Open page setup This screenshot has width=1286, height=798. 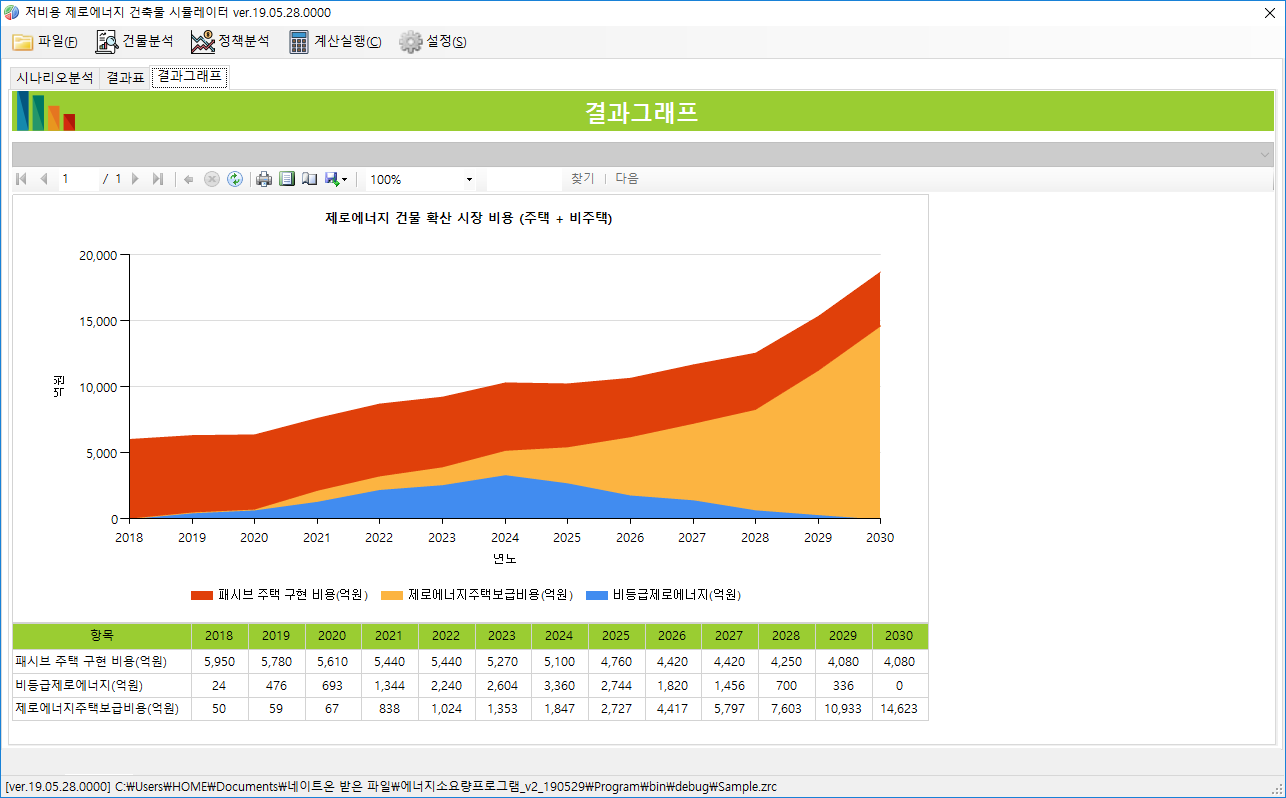point(310,179)
